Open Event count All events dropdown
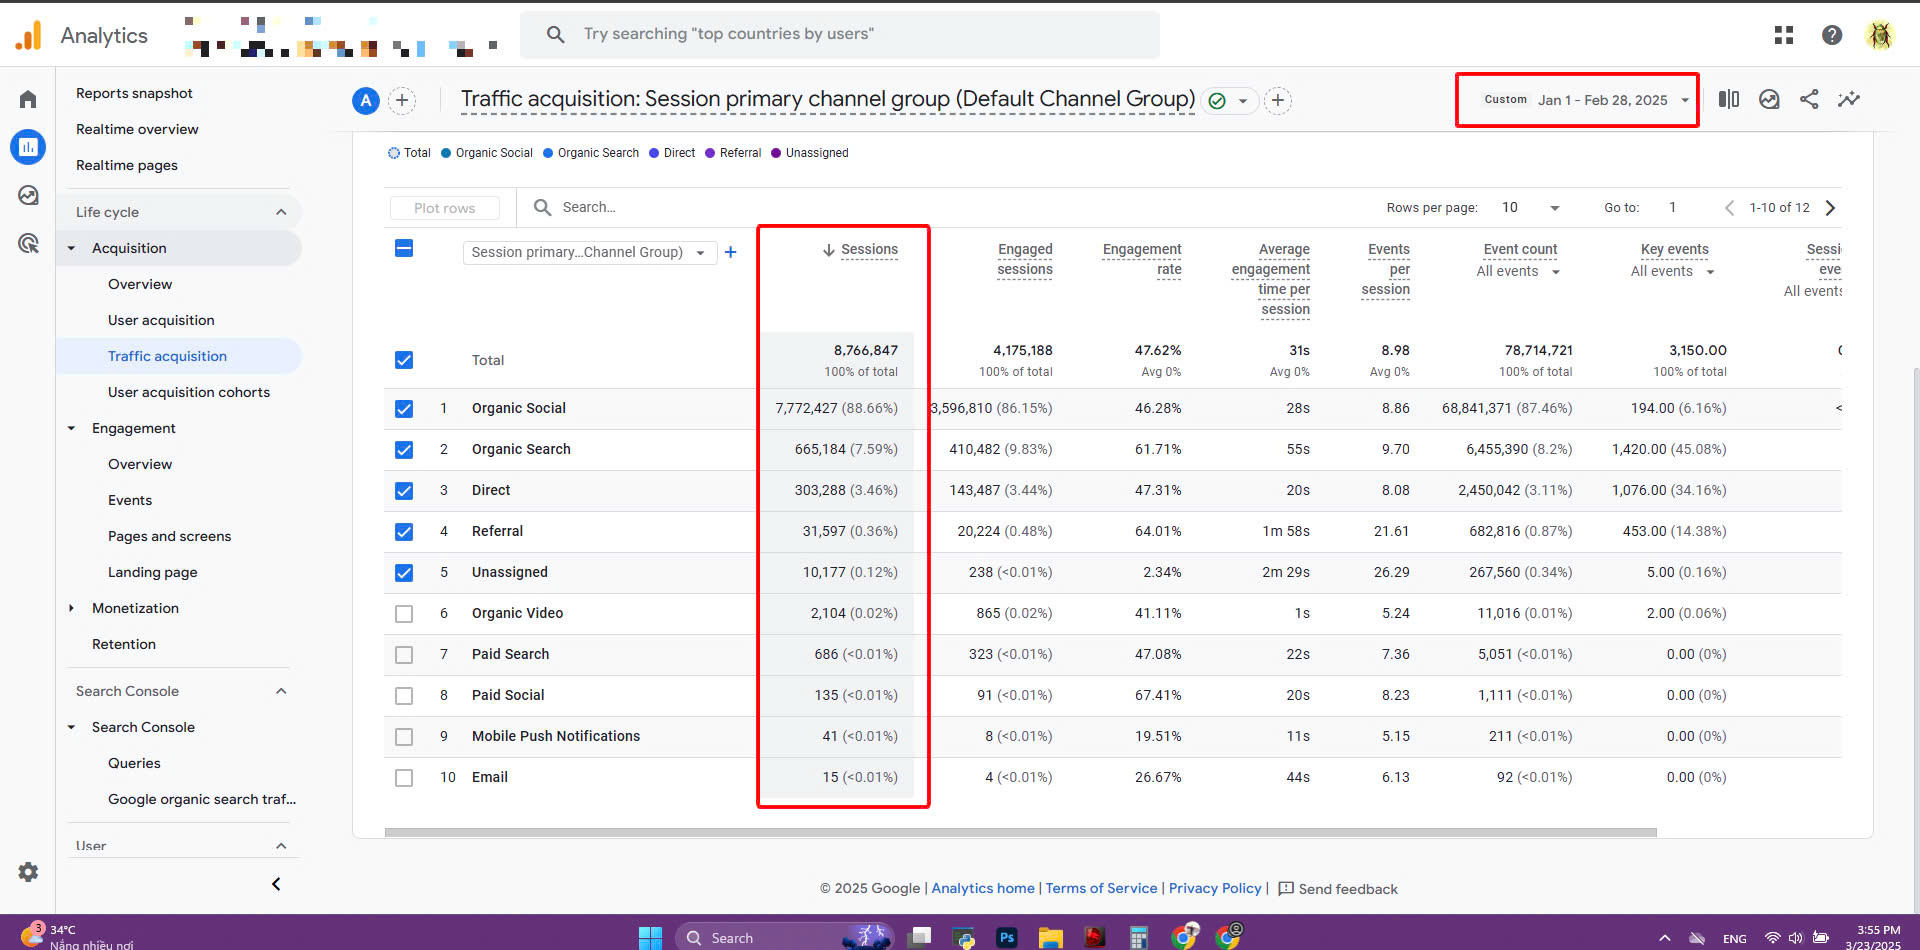 1518,271
